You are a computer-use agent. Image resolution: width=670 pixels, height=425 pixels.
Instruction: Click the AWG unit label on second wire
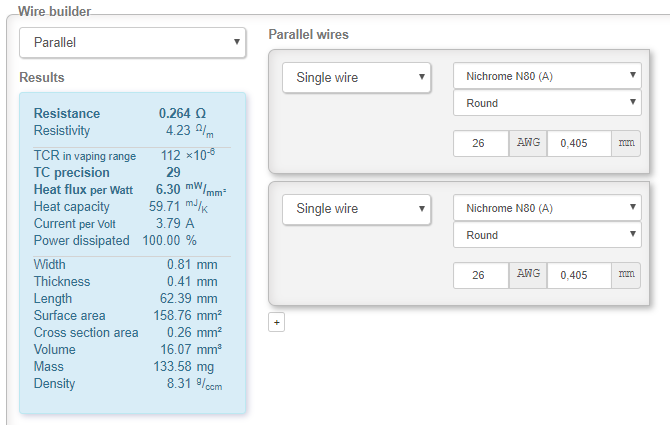tap(528, 275)
